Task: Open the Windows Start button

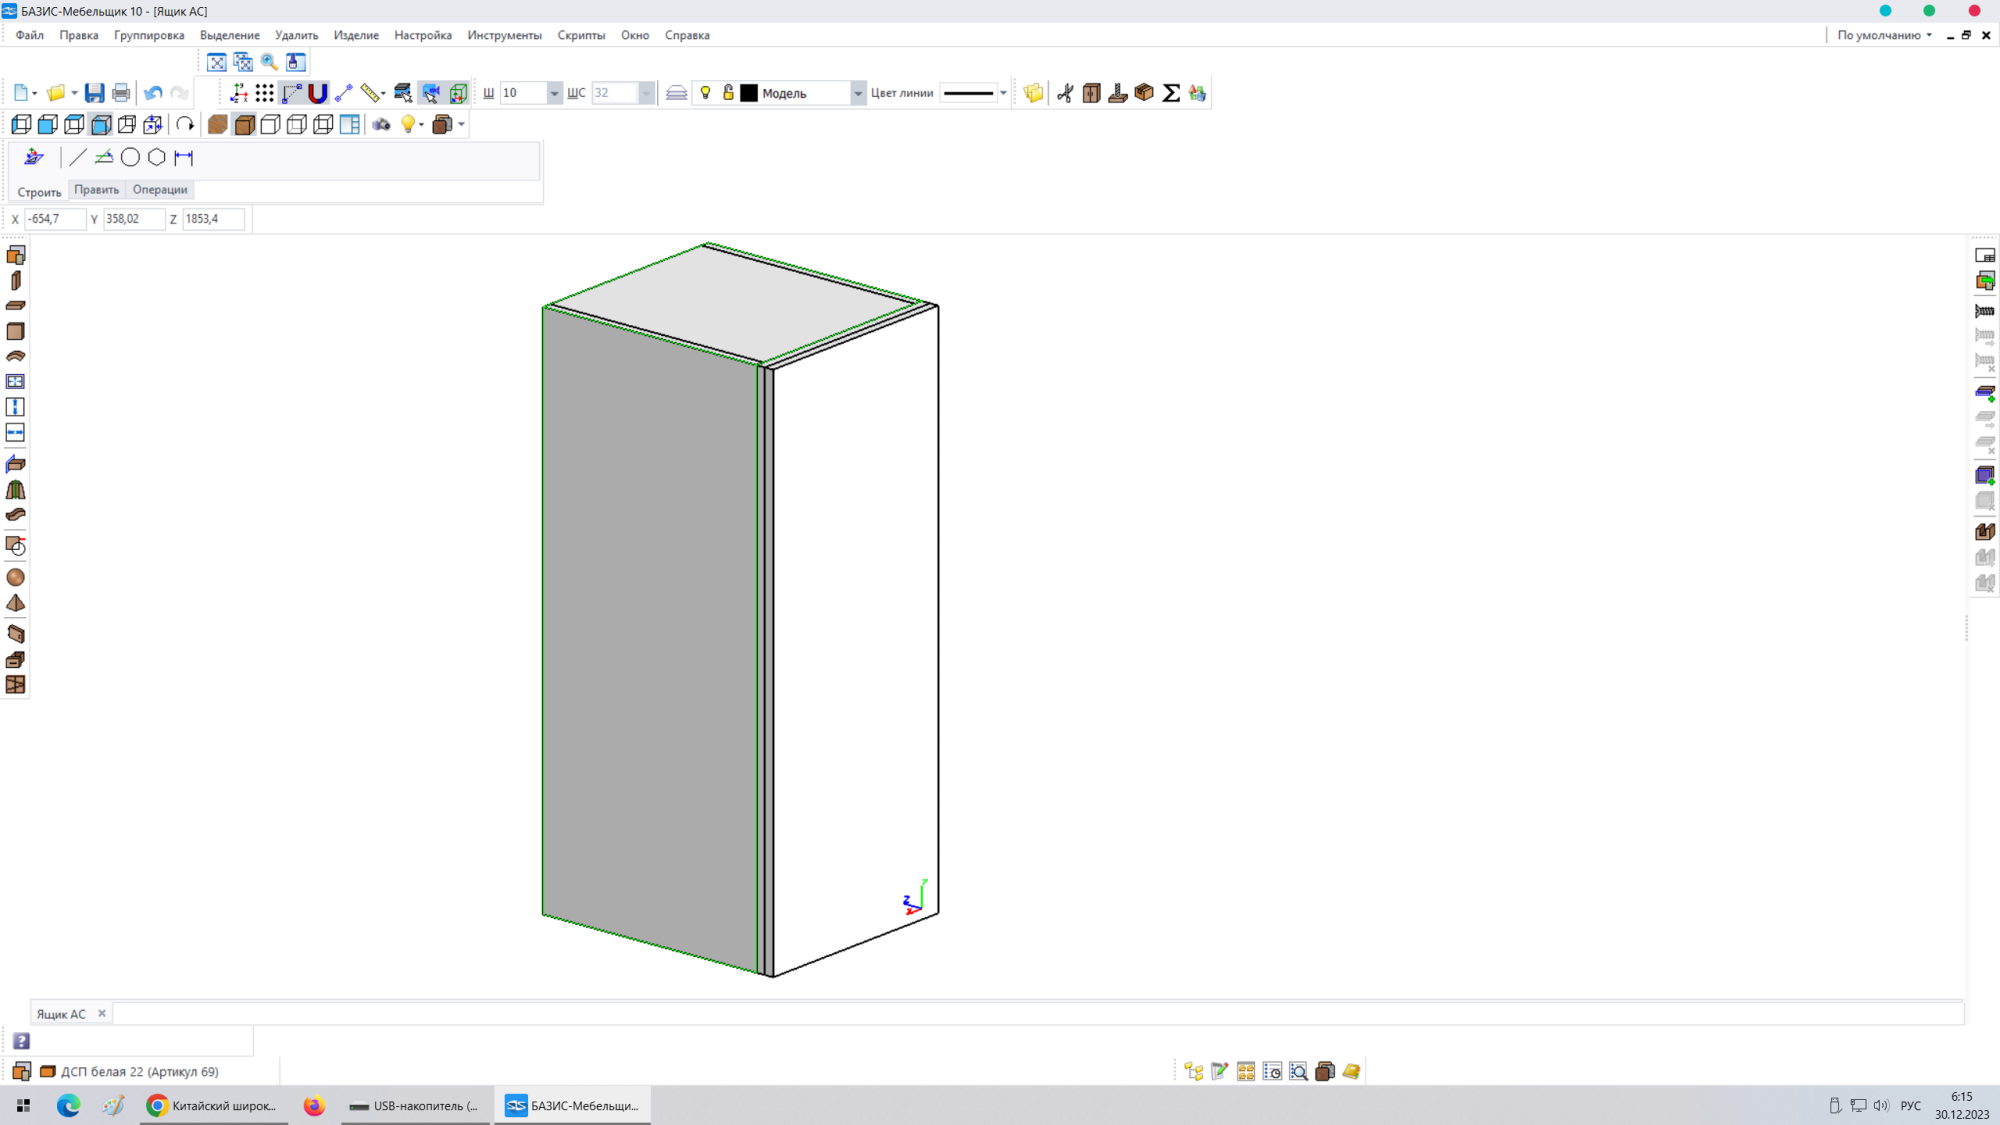Action: coord(23,1105)
